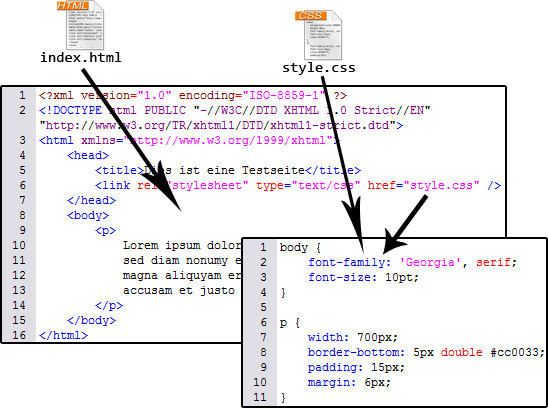
Task: Click the closing body tag on line 15
Action: [92, 321]
